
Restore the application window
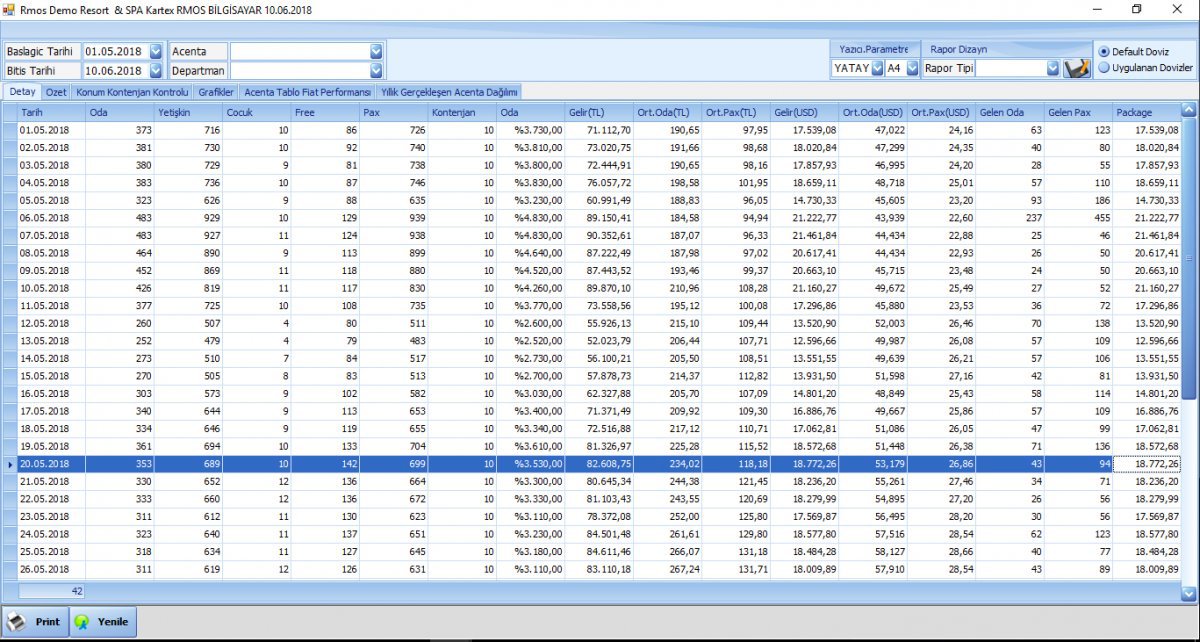point(1136,9)
